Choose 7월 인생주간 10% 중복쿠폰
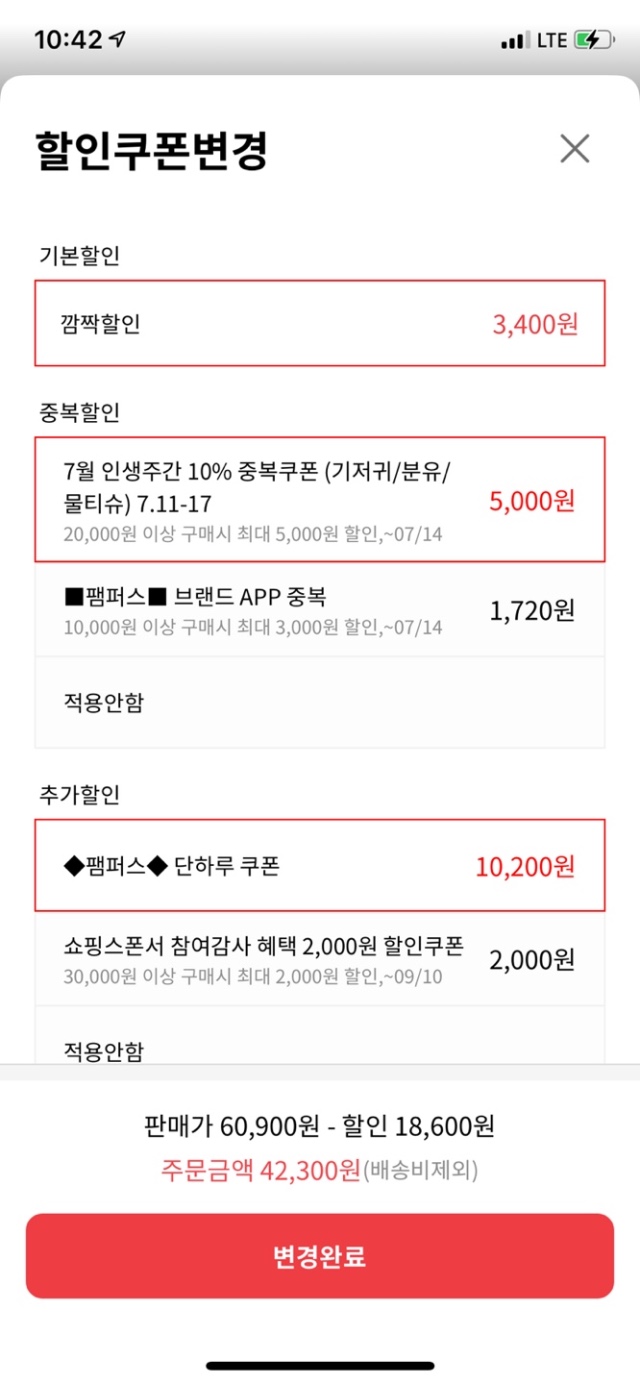 click(x=320, y=498)
